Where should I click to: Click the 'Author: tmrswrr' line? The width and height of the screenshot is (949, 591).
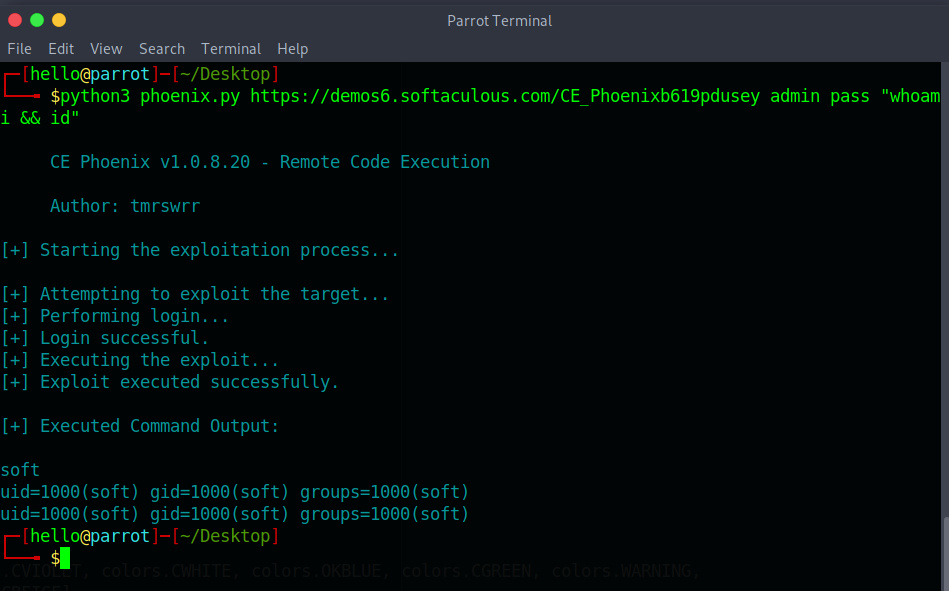[x=125, y=206]
